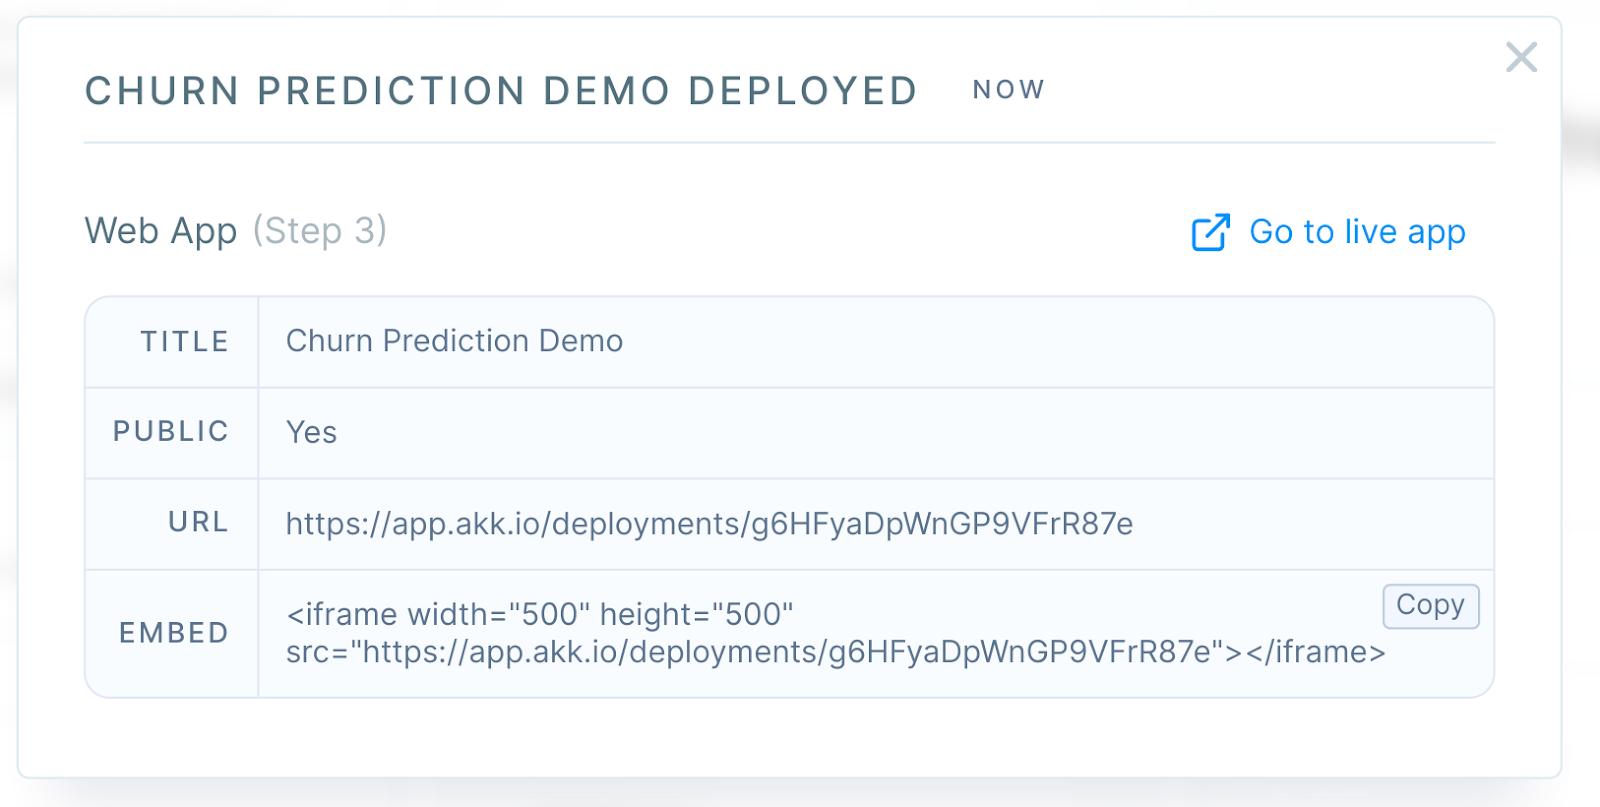Image resolution: width=1600 pixels, height=807 pixels.
Task: Open the 'Go to live app' link text
Action: coord(1357,232)
